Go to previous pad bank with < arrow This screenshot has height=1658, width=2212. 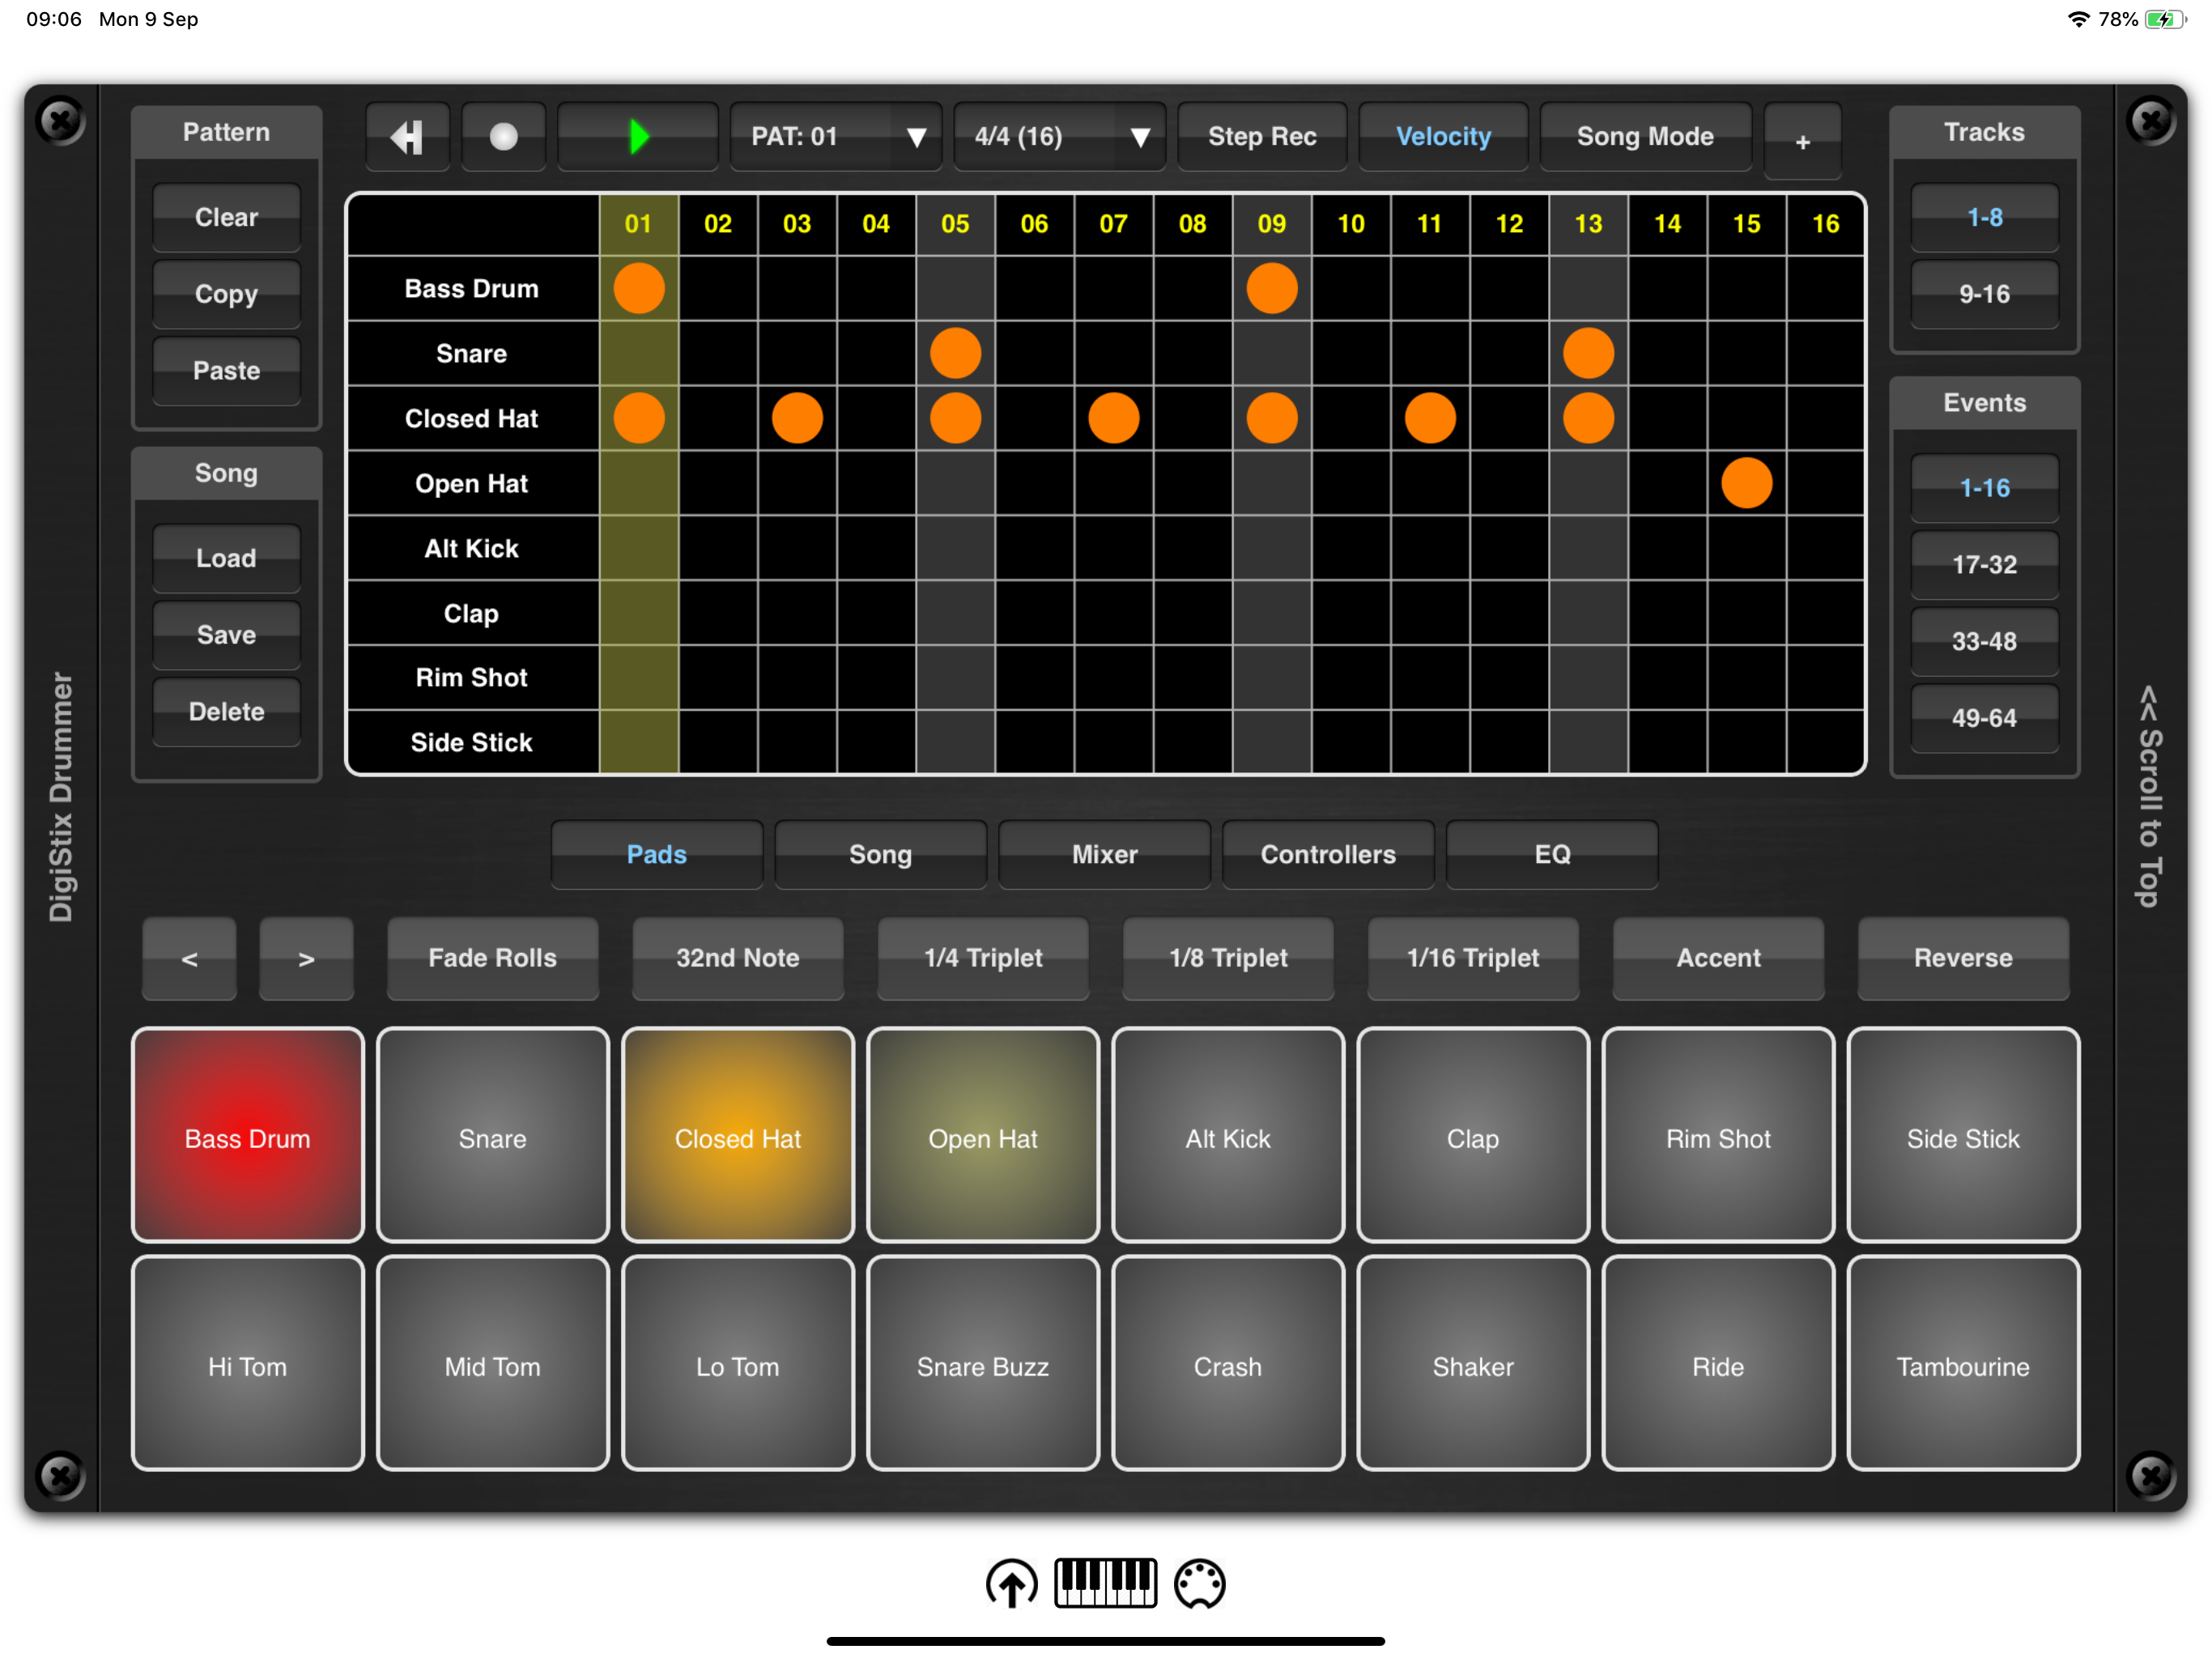(189, 958)
